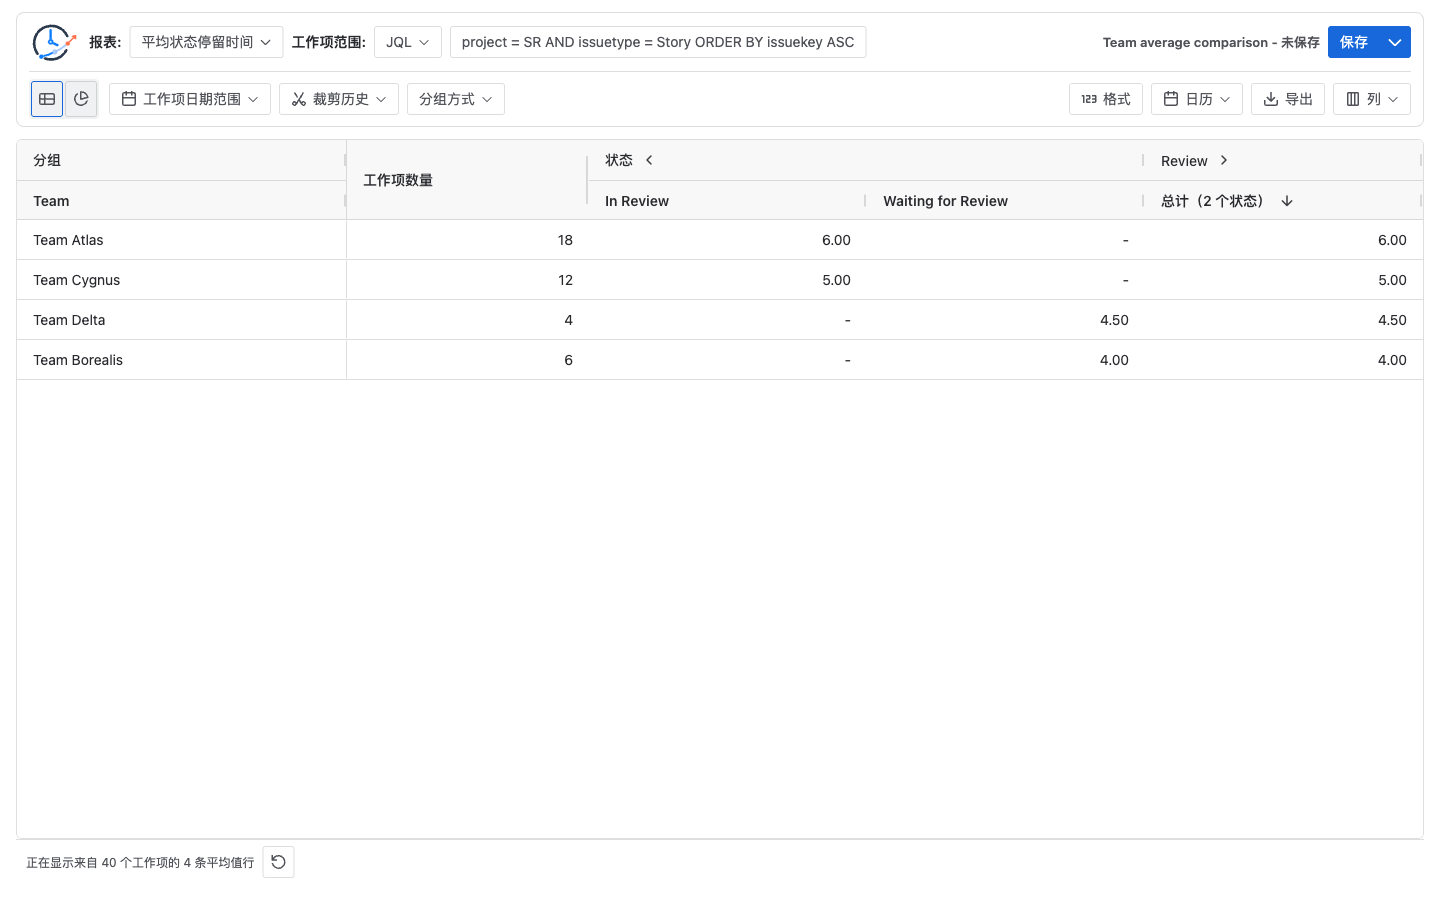Select the Team Atlas row

(720, 240)
